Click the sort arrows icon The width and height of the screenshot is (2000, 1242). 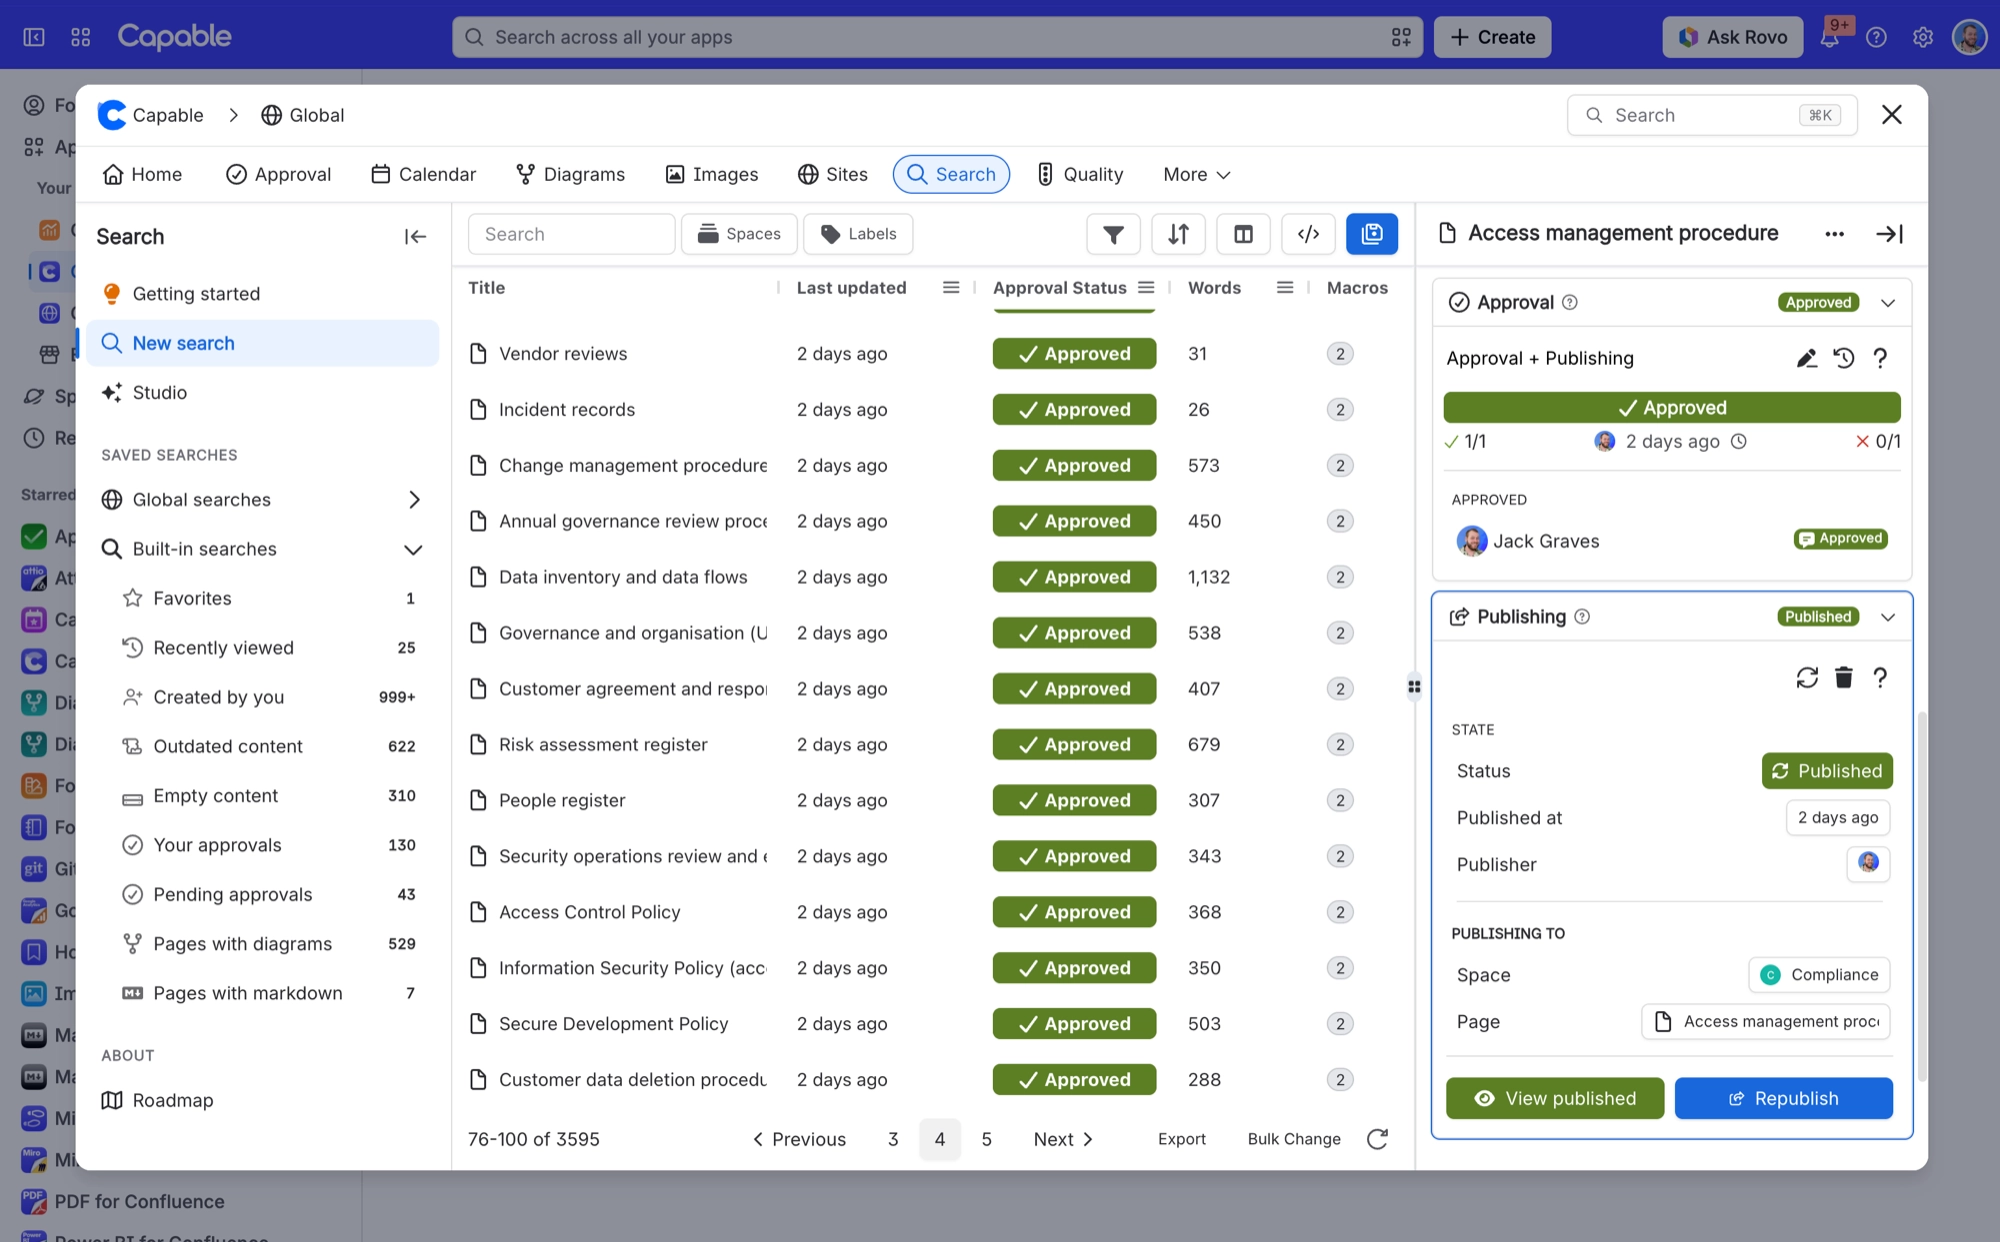1178,234
